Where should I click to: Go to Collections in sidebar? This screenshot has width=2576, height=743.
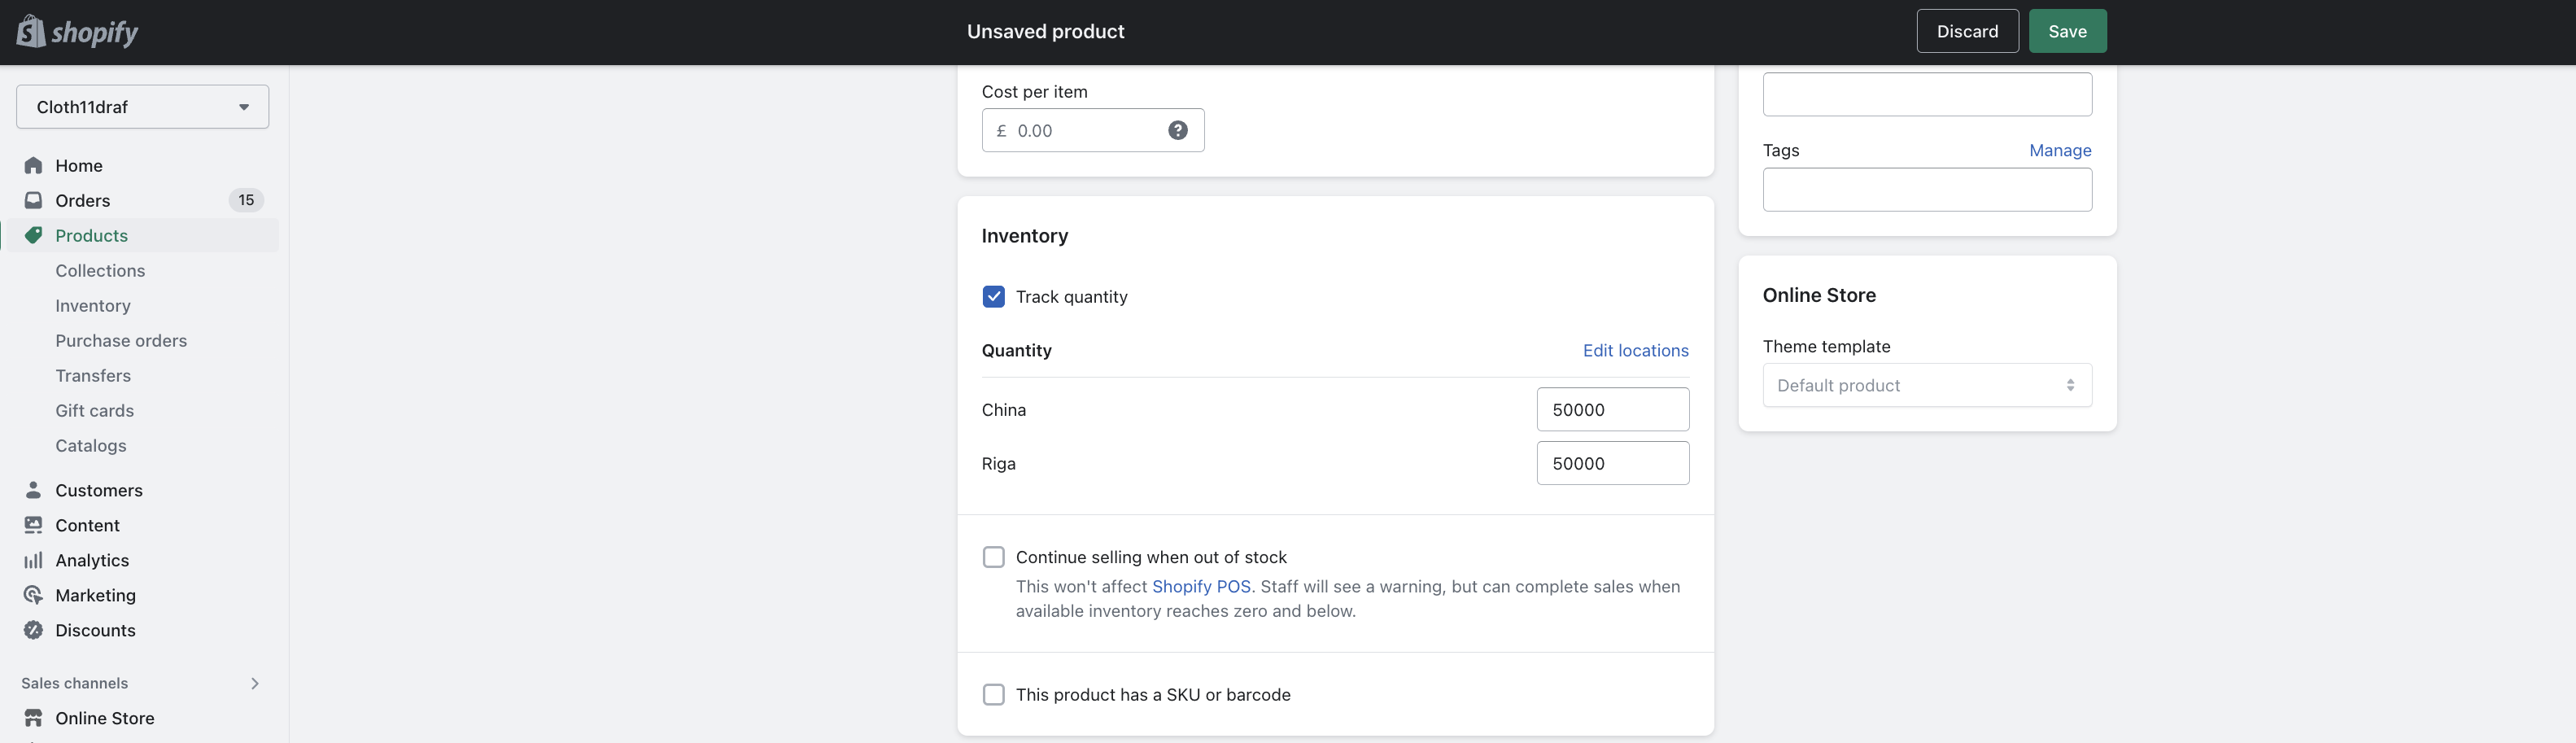(x=100, y=270)
